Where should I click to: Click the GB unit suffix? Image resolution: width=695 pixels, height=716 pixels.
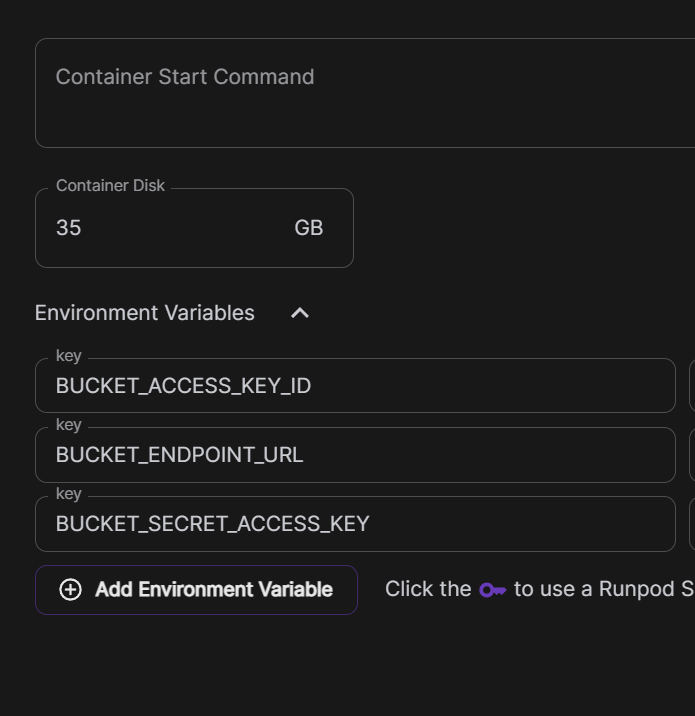pos(308,228)
